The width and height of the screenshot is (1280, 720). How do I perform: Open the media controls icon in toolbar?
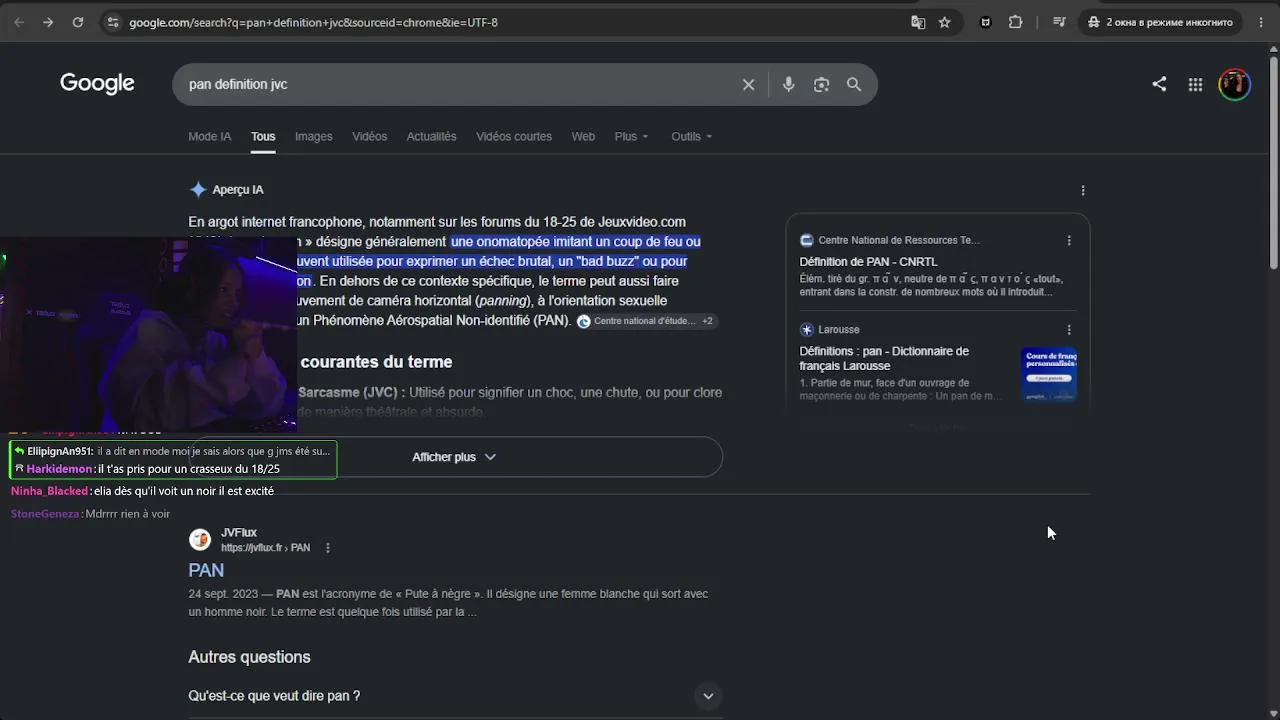click(x=1059, y=22)
